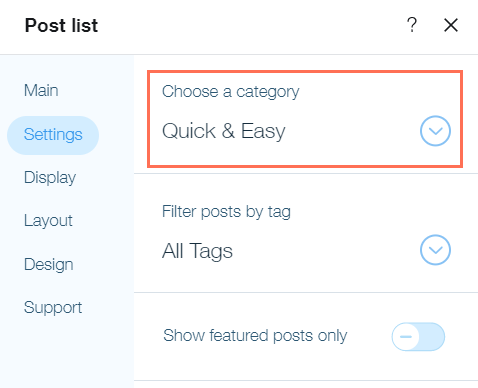
Task: Click the tag filter circular chevron icon
Action: pyautogui.click(x=435, y=250)
